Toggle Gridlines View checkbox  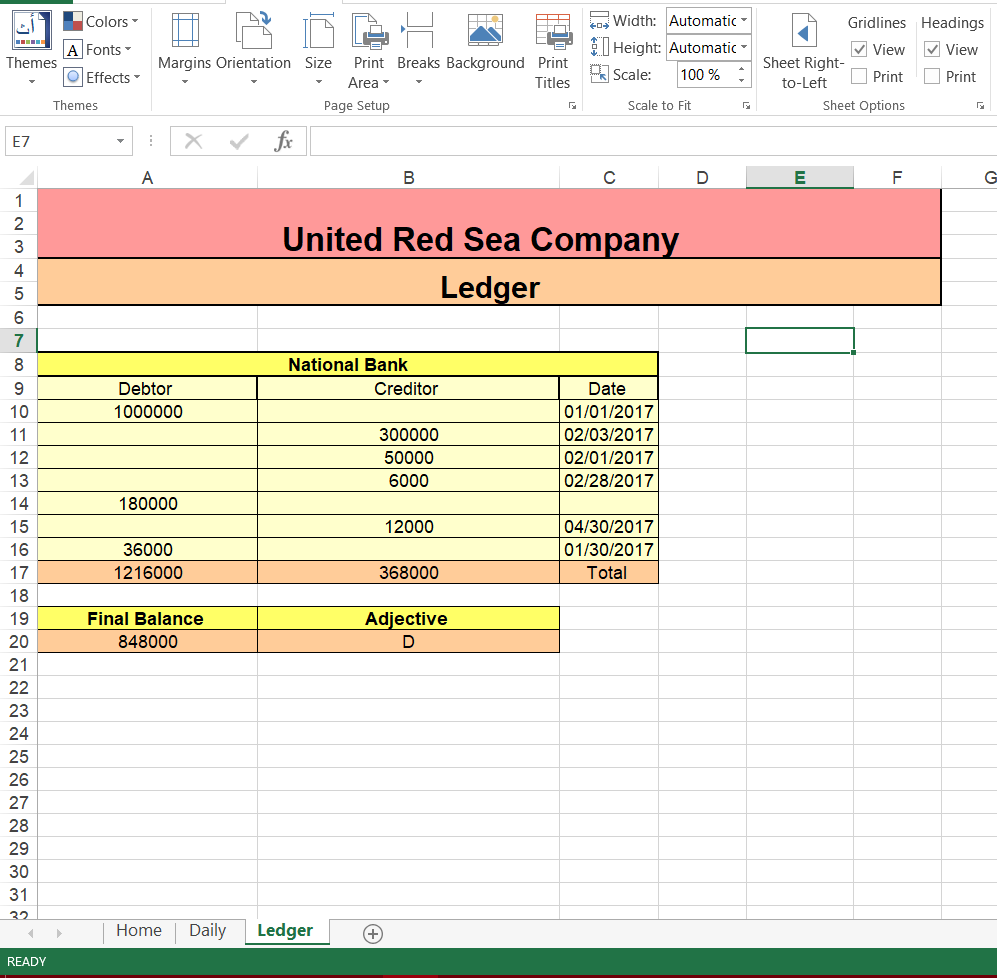click(859, 50)
